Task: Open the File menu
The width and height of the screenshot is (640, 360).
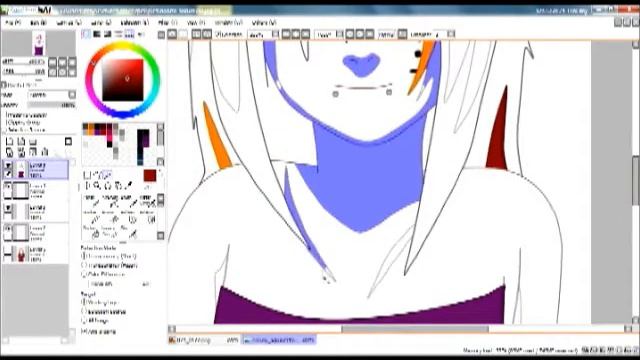Action: pos(13,23)
